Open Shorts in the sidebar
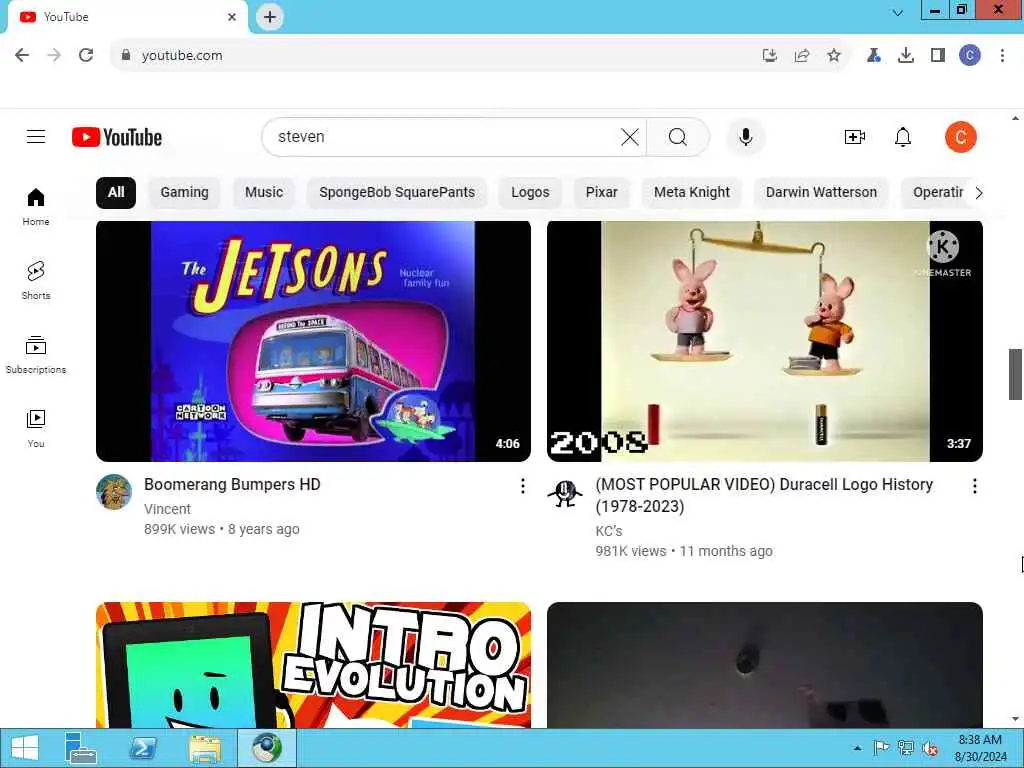Screen dimensions: 1024x768 (36, 281)
